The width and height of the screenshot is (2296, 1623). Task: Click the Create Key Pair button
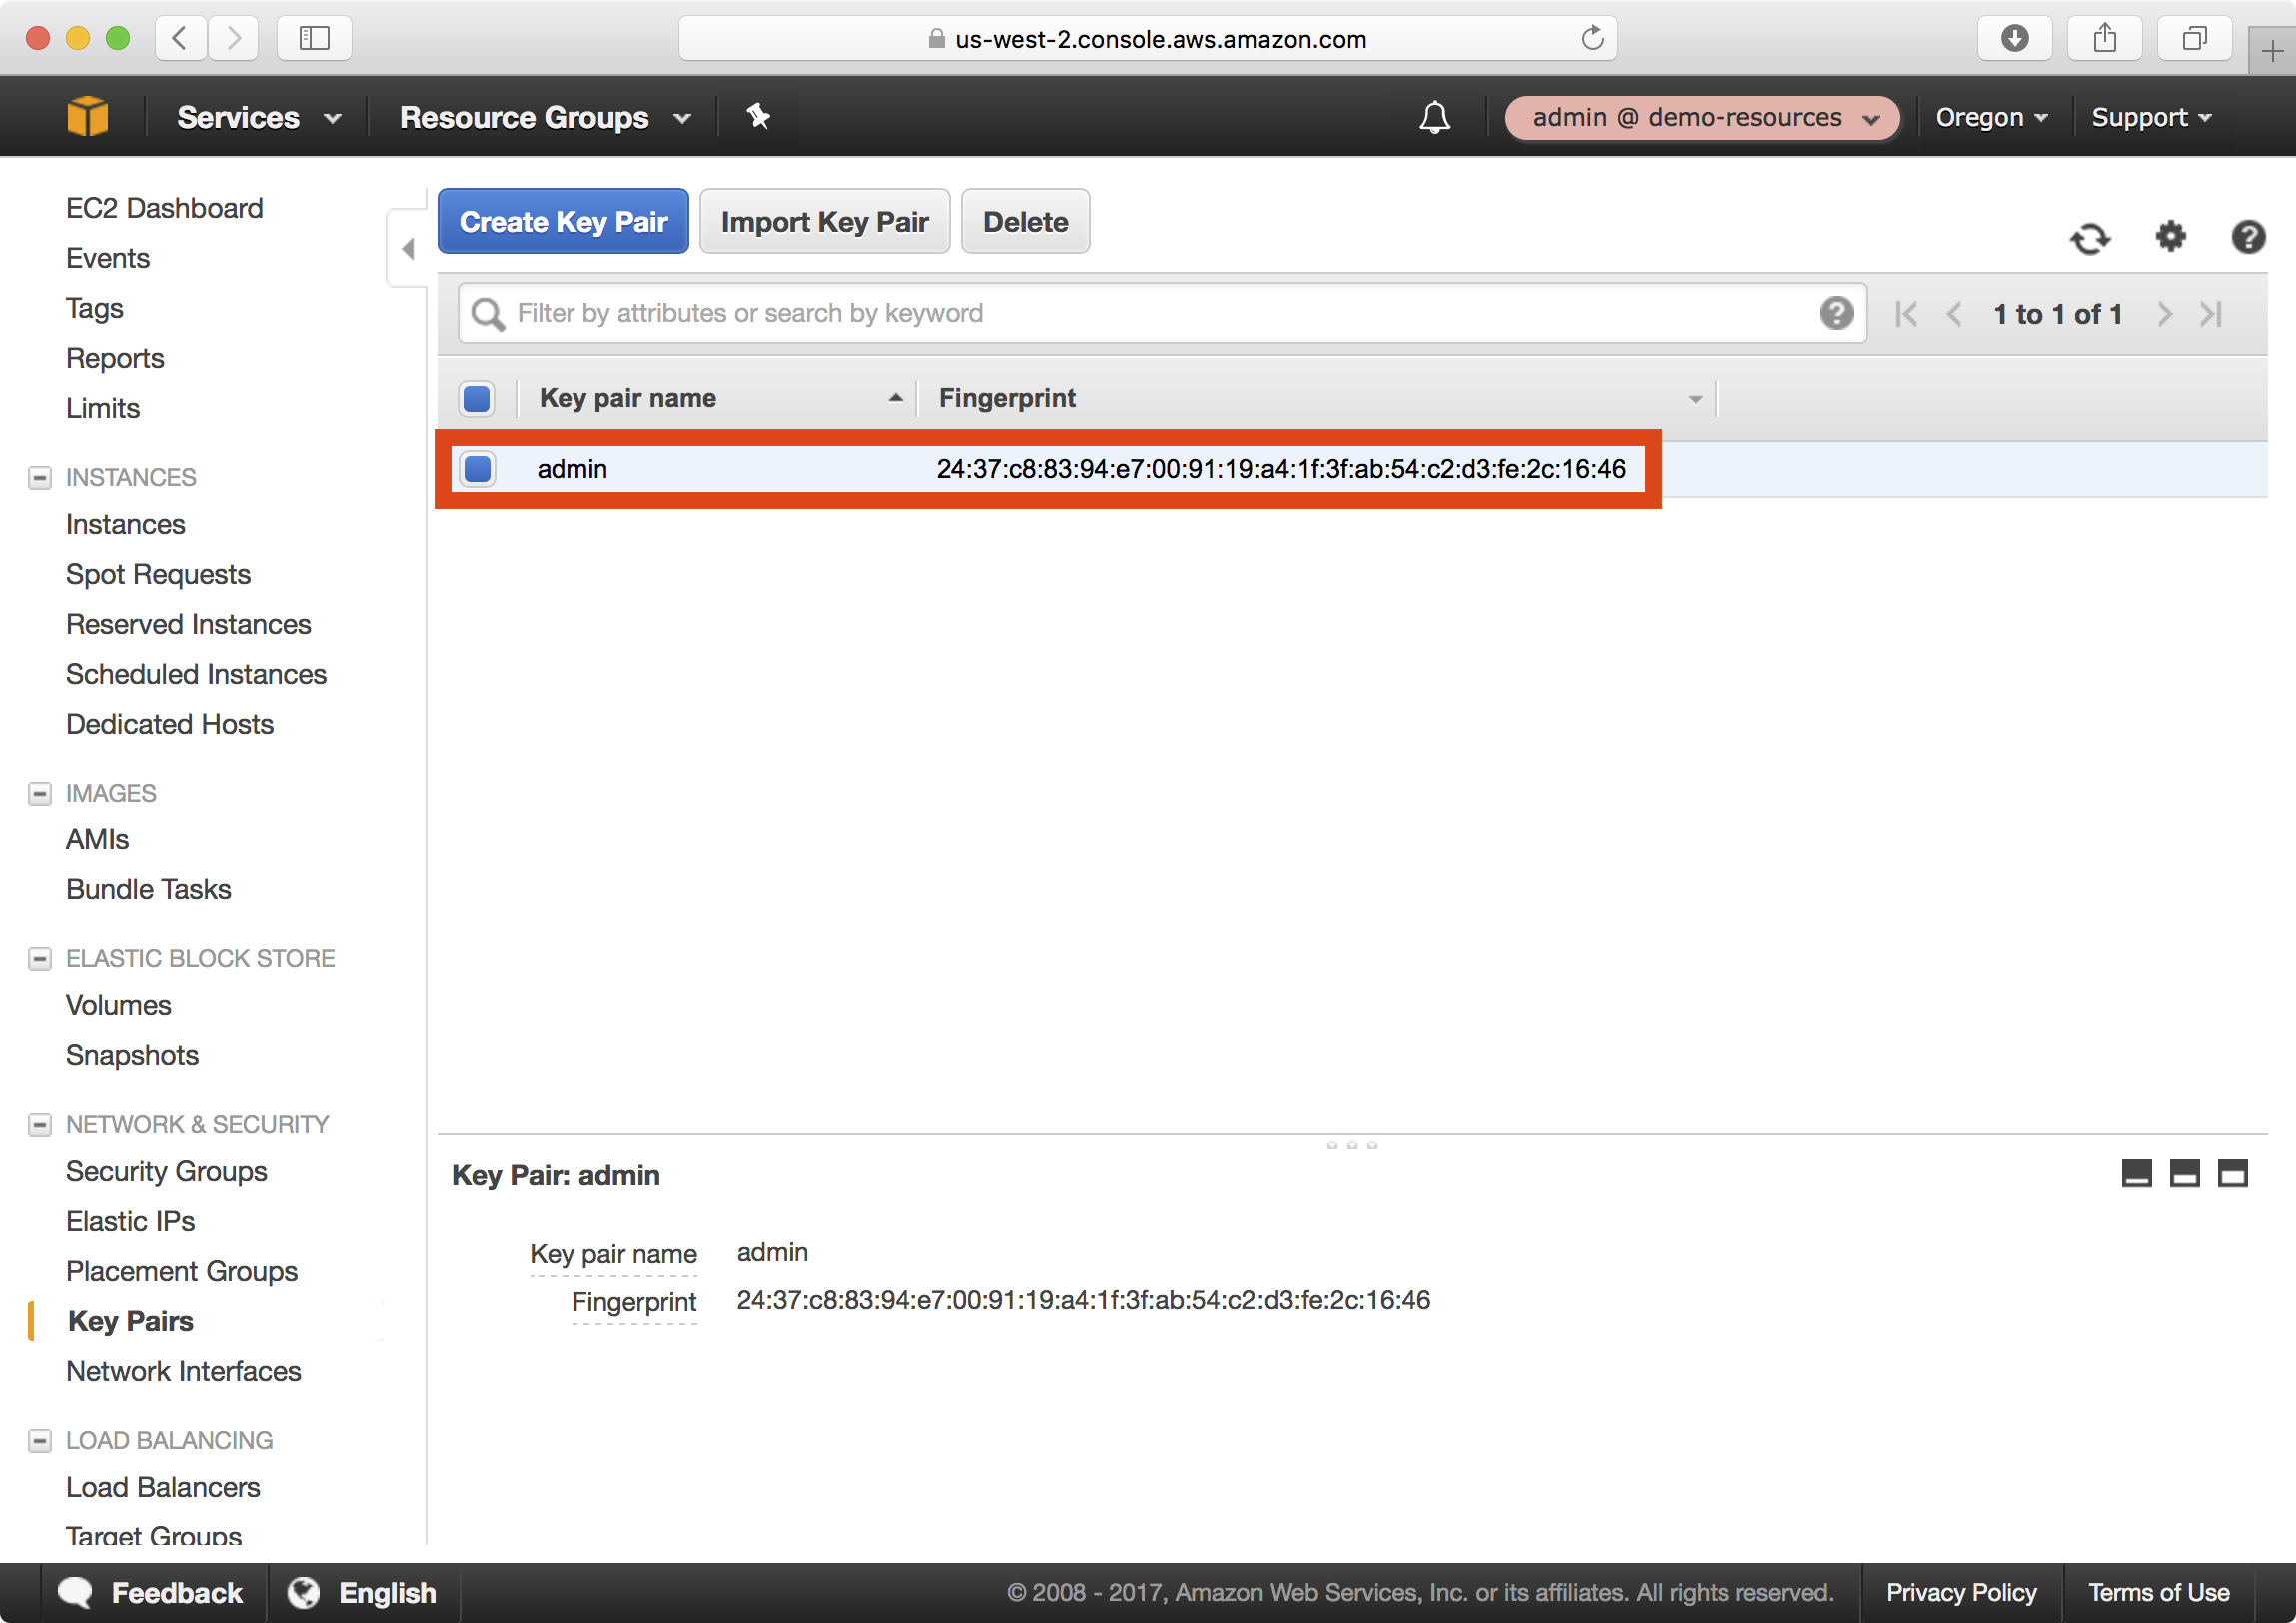tap(563, 221)
